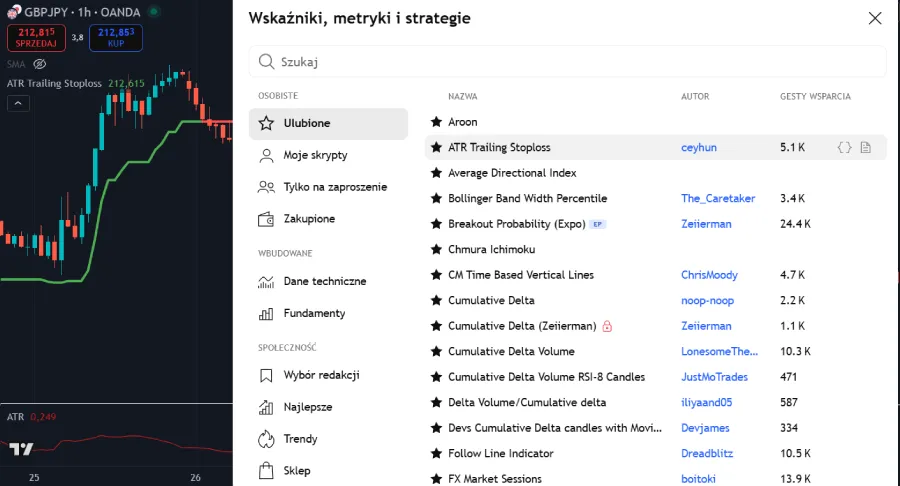Open author profile noop-noop

click(x=707, y=301)
